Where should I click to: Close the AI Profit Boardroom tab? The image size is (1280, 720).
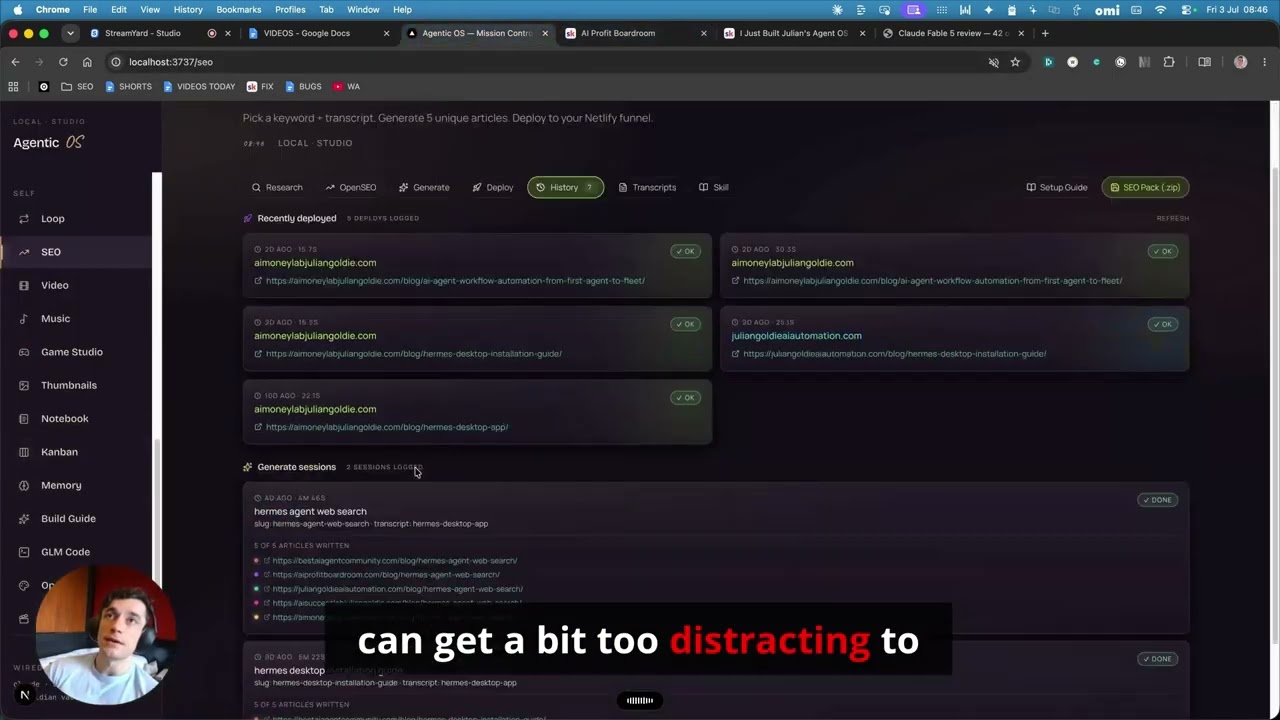point(703,33)
